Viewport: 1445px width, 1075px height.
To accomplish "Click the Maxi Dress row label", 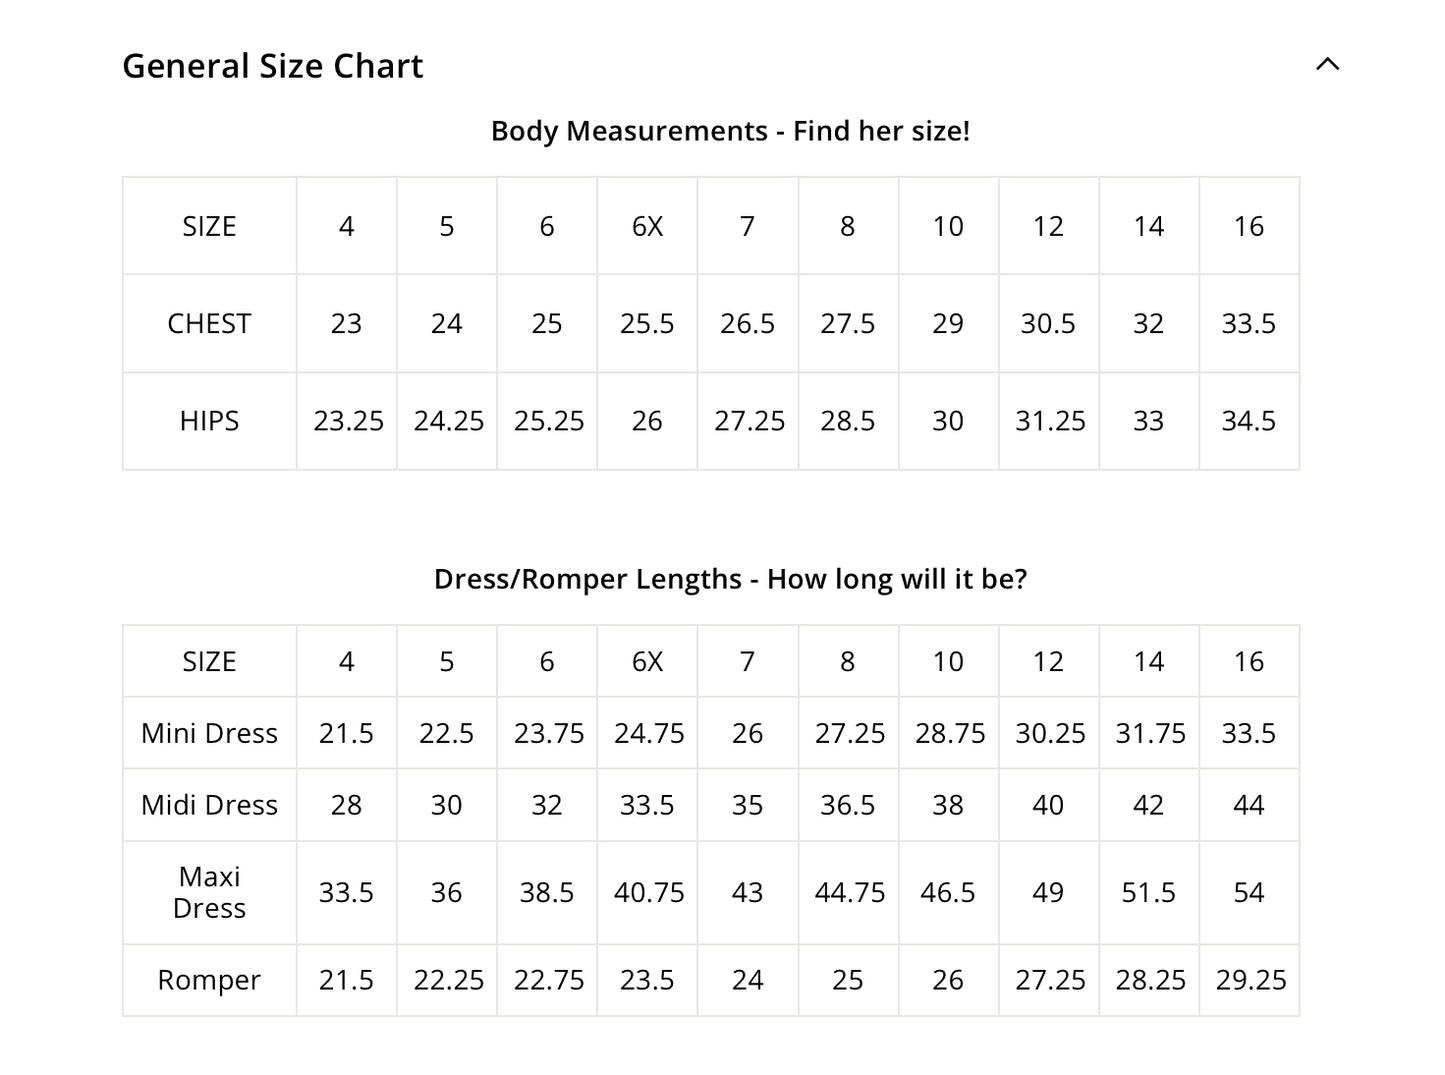I will pyautogui.click(x=209, y=892).
